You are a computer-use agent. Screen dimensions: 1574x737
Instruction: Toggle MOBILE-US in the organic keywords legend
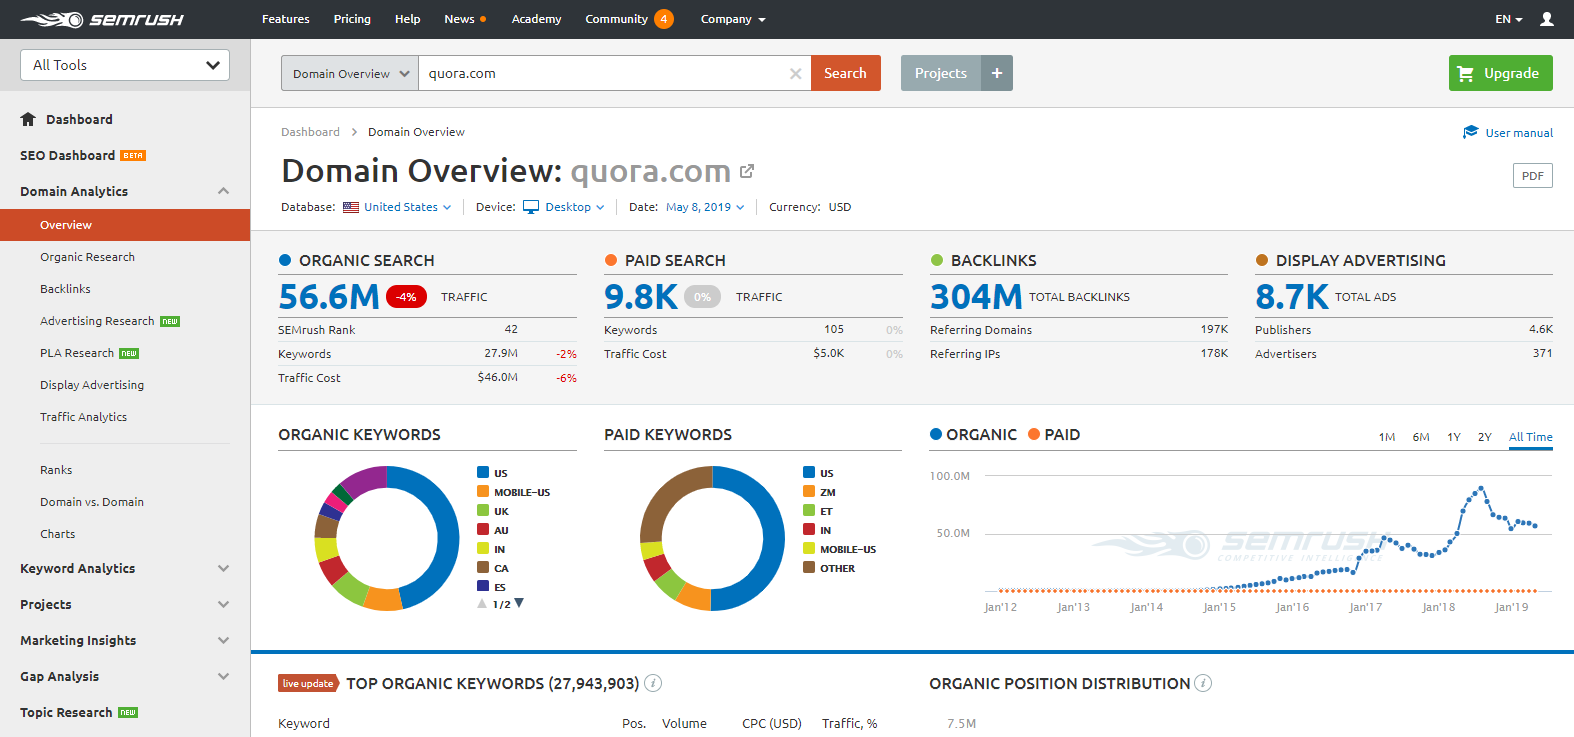pos(514,492)
